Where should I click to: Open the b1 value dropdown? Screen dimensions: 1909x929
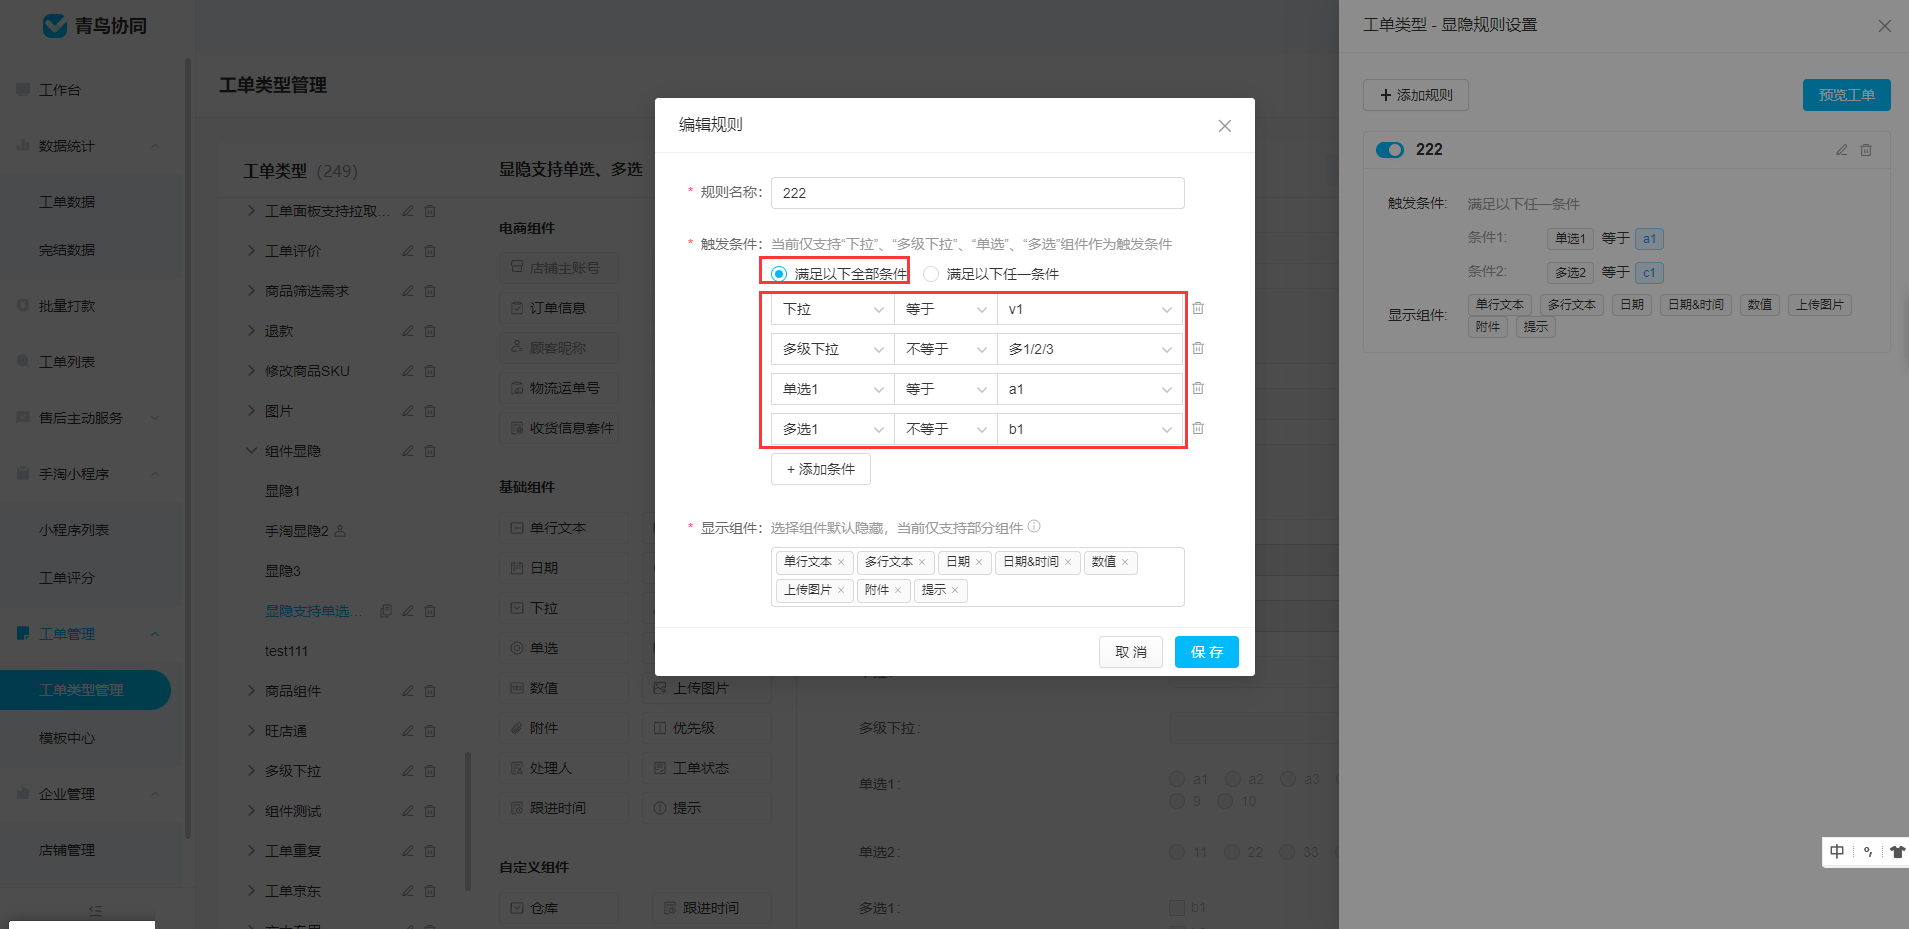[x=1089, y=429]
